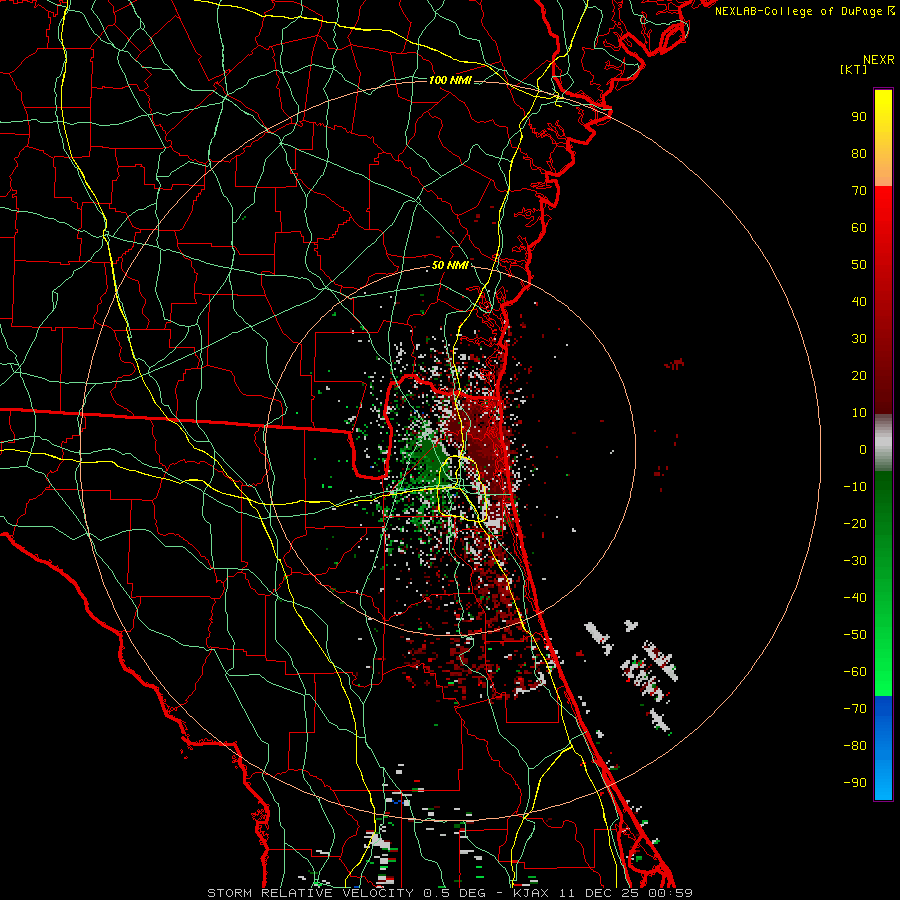Click the 20 value on the velocity scale

coord(859,376)
